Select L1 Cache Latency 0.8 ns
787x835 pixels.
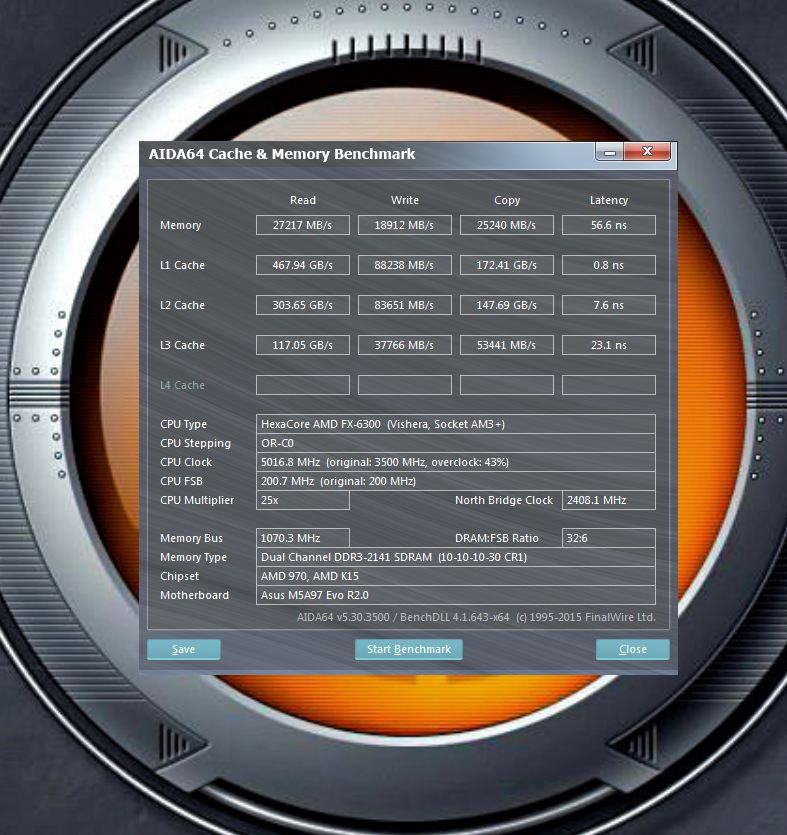[609, 265]
